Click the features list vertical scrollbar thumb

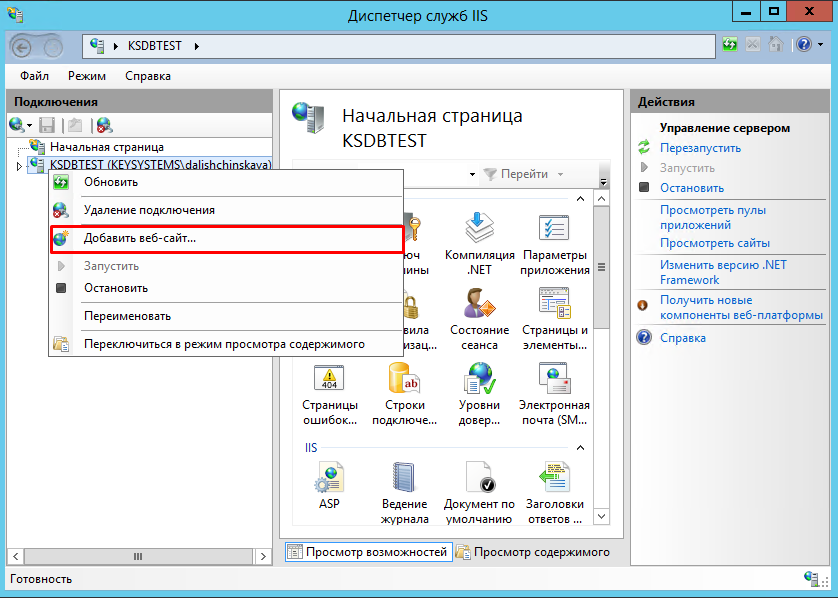tap(601, 267)
